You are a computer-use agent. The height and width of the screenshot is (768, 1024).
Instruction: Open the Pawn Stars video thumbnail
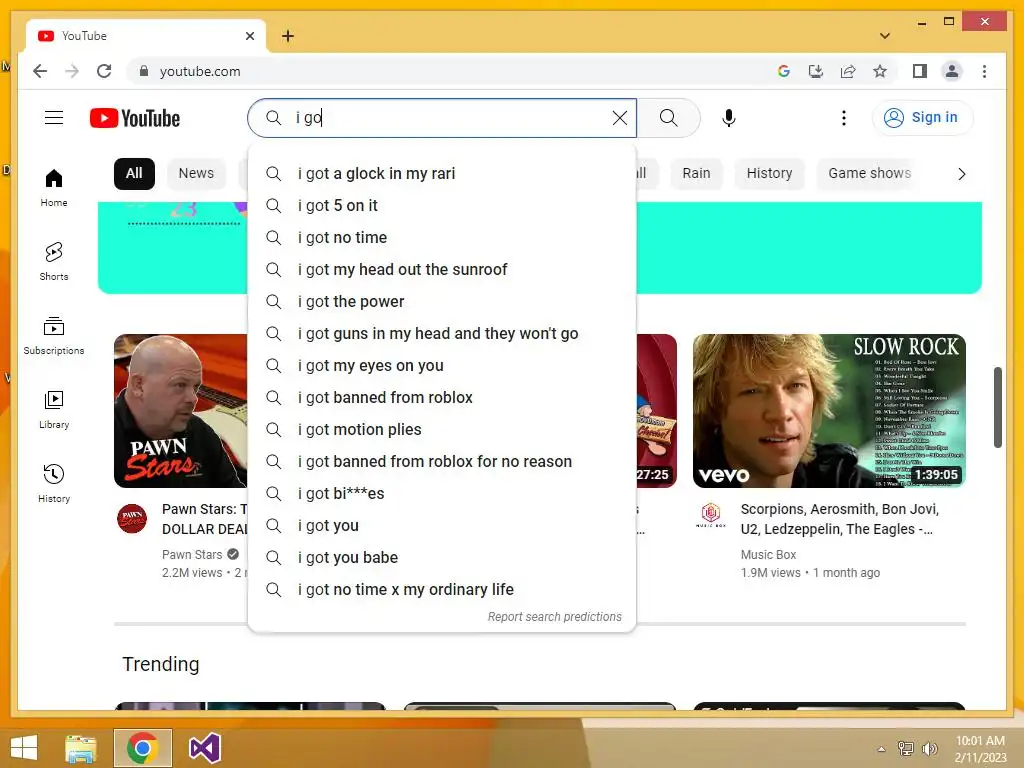tap(181, 411)
